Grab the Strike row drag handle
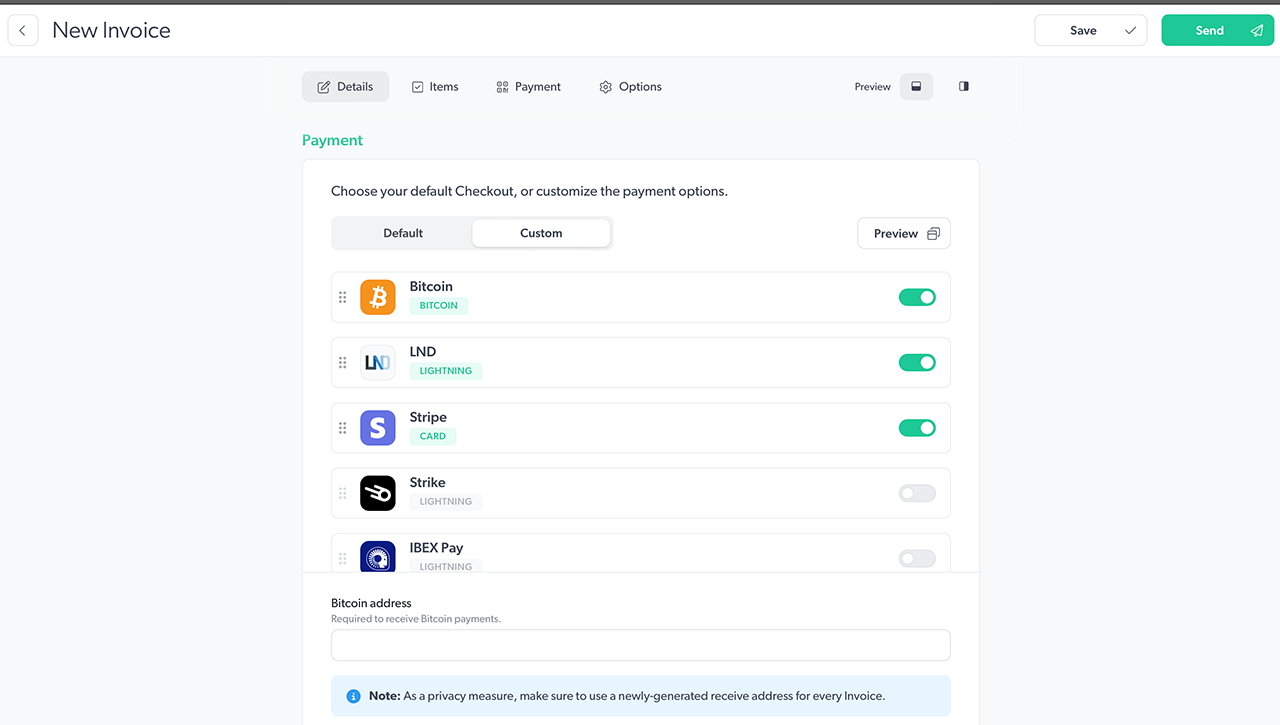 [342, 493]
